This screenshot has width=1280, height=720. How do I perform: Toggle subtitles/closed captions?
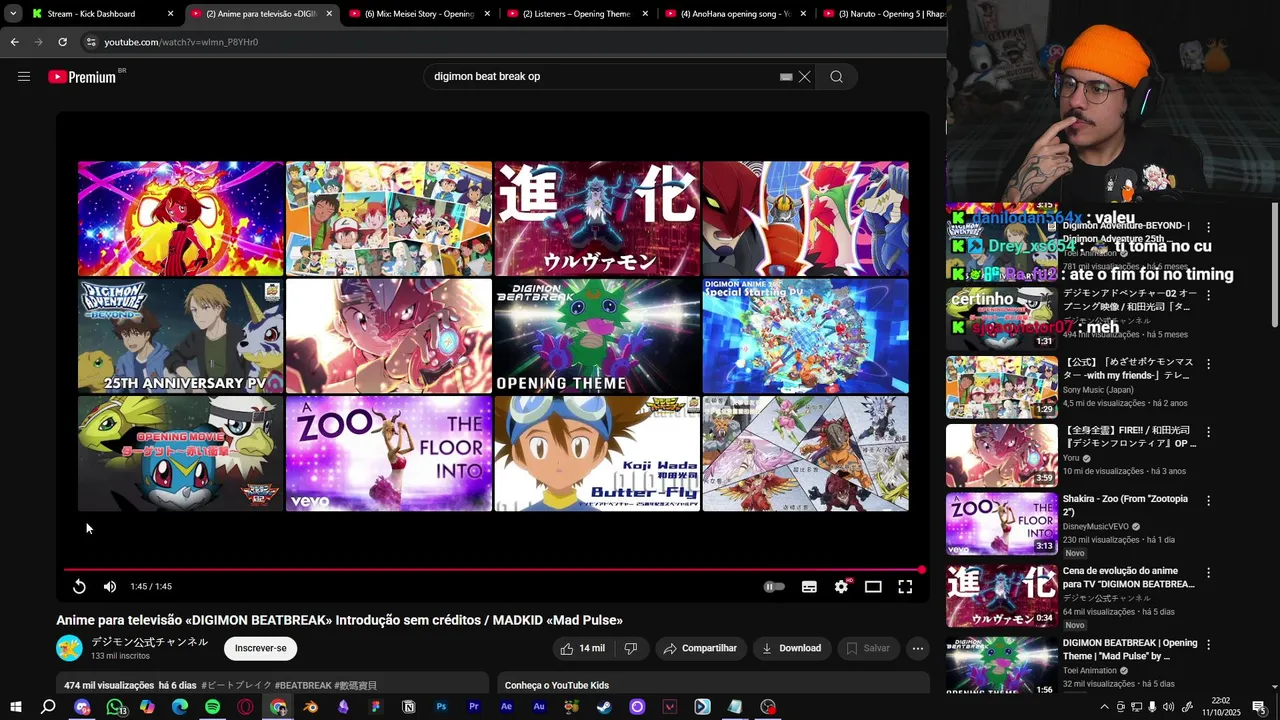(x=809, y=587)
